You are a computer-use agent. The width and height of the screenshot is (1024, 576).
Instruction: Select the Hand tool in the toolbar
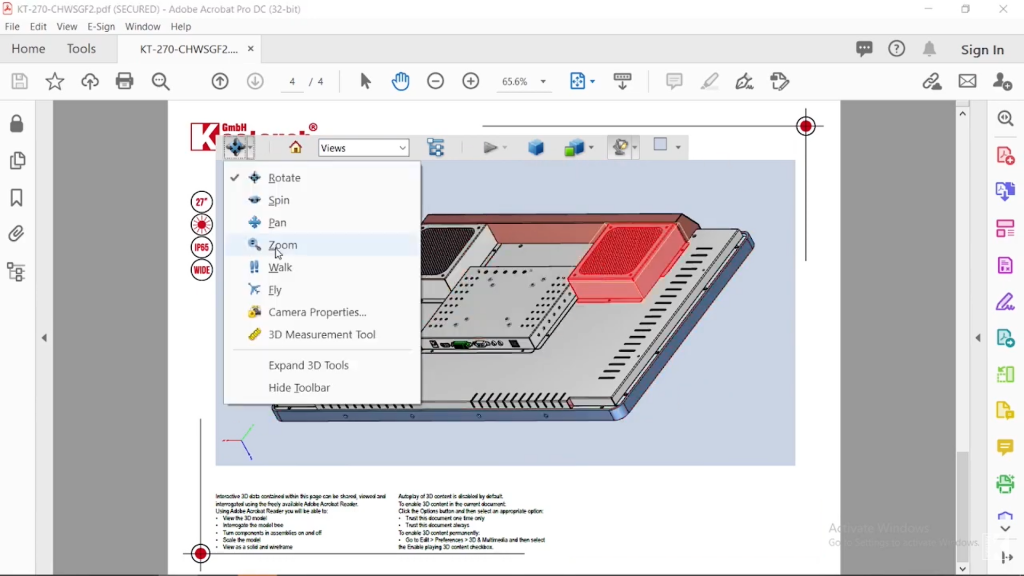tap(400, 81)
